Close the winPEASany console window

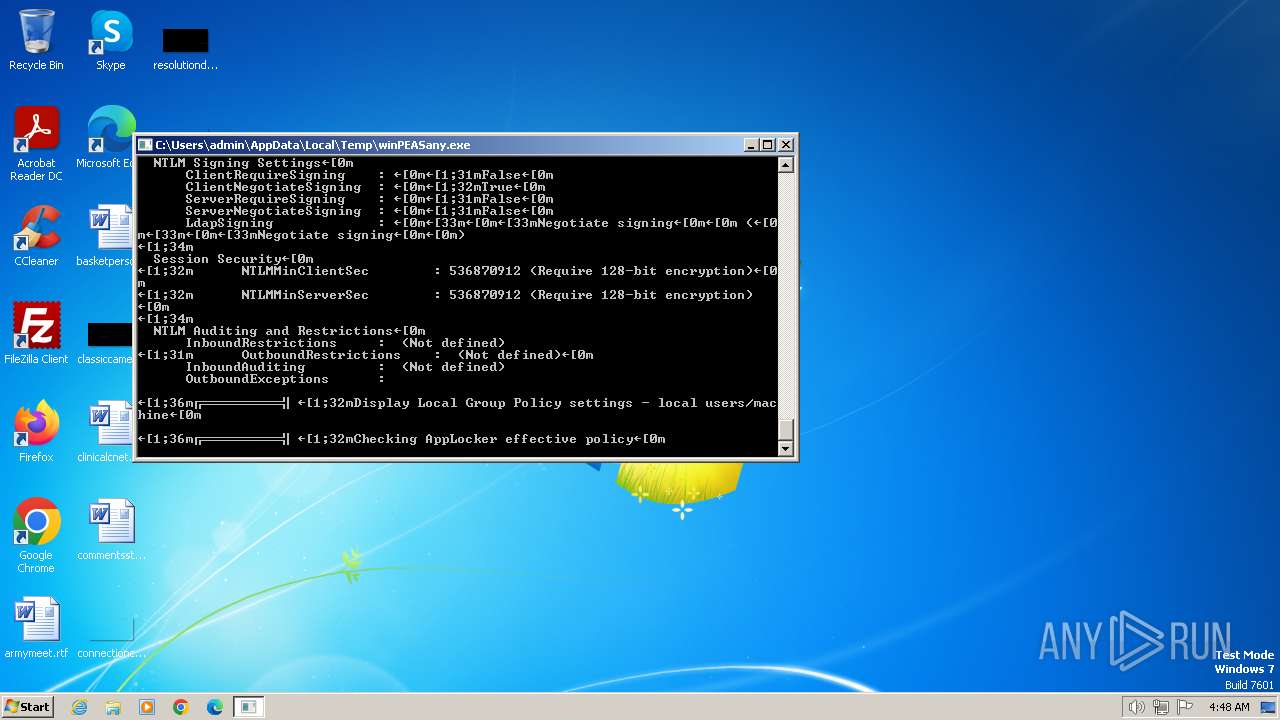(x=785, y=145)
